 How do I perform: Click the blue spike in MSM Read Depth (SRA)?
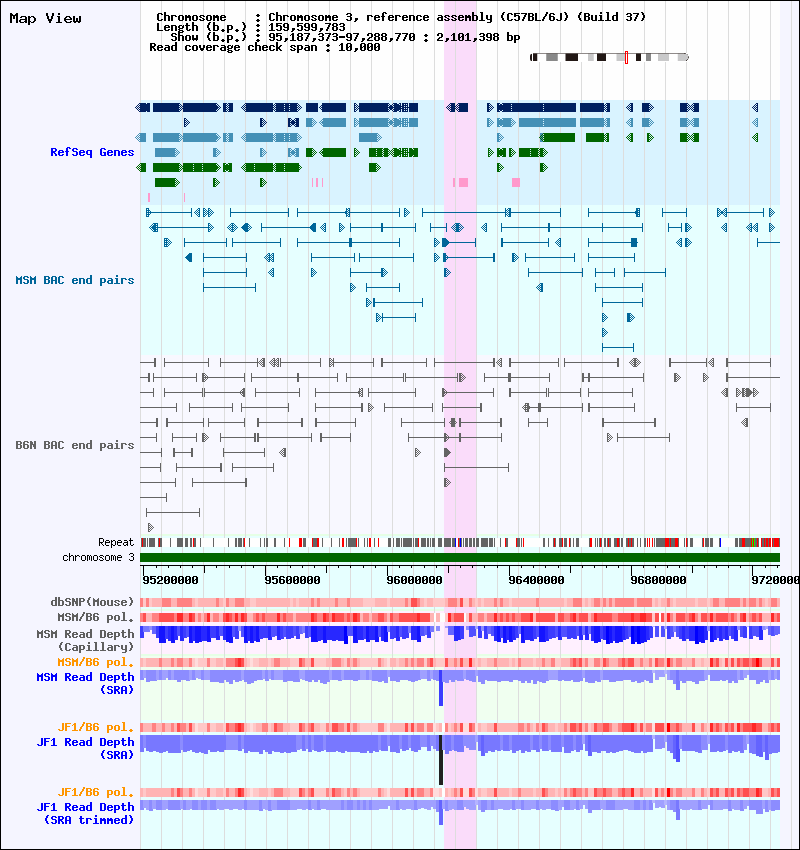tap(441, 688)
